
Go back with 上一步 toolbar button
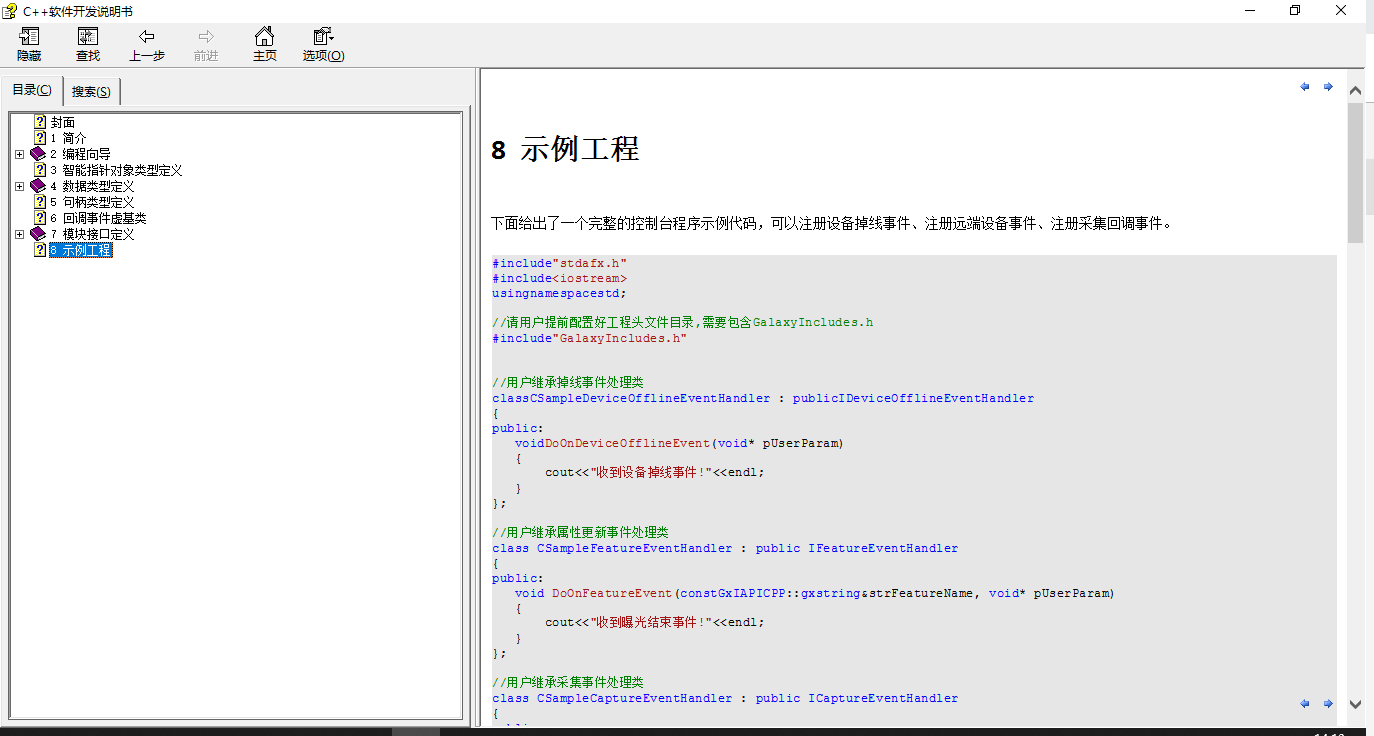[147, 45]
